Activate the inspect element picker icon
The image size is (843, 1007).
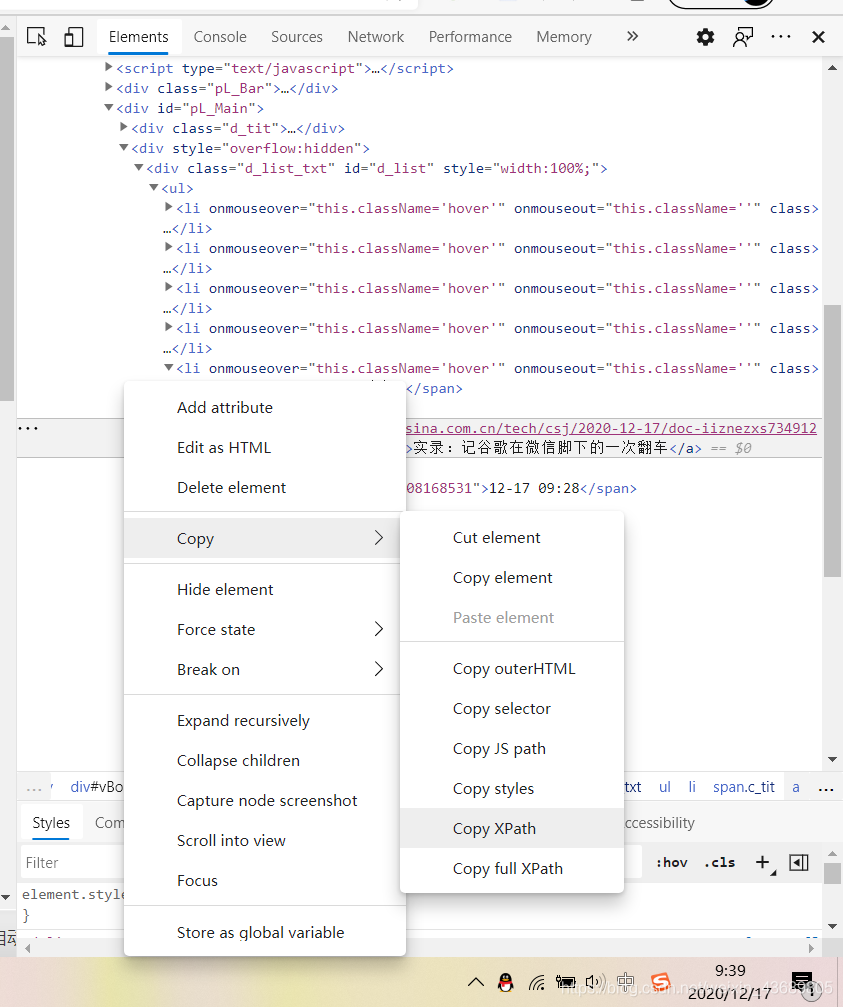tap(37, 37)
